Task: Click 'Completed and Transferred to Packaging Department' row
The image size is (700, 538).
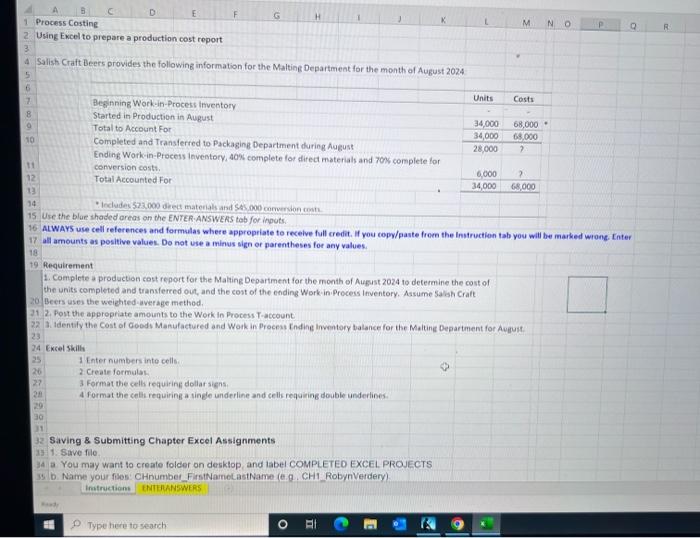Action: (223, 143)
